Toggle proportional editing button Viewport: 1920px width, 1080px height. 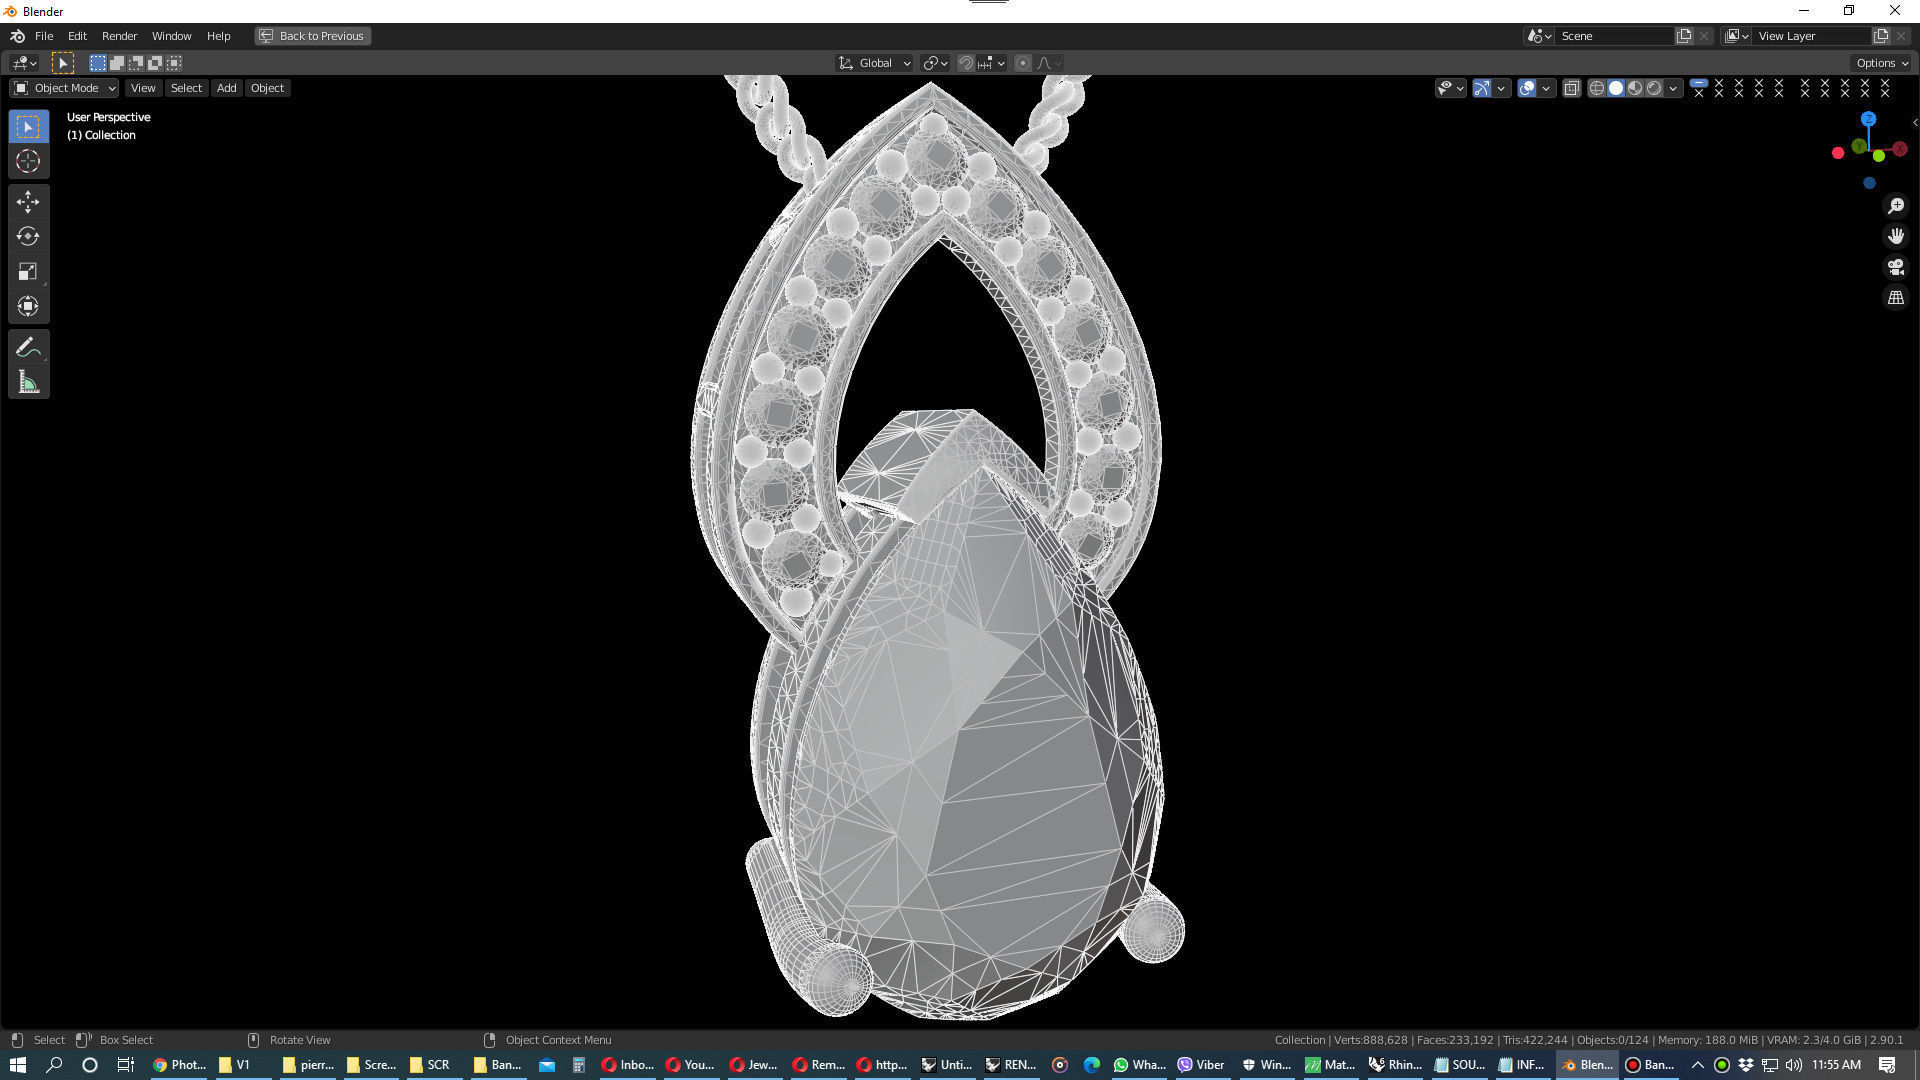[x=1022, y=63]
